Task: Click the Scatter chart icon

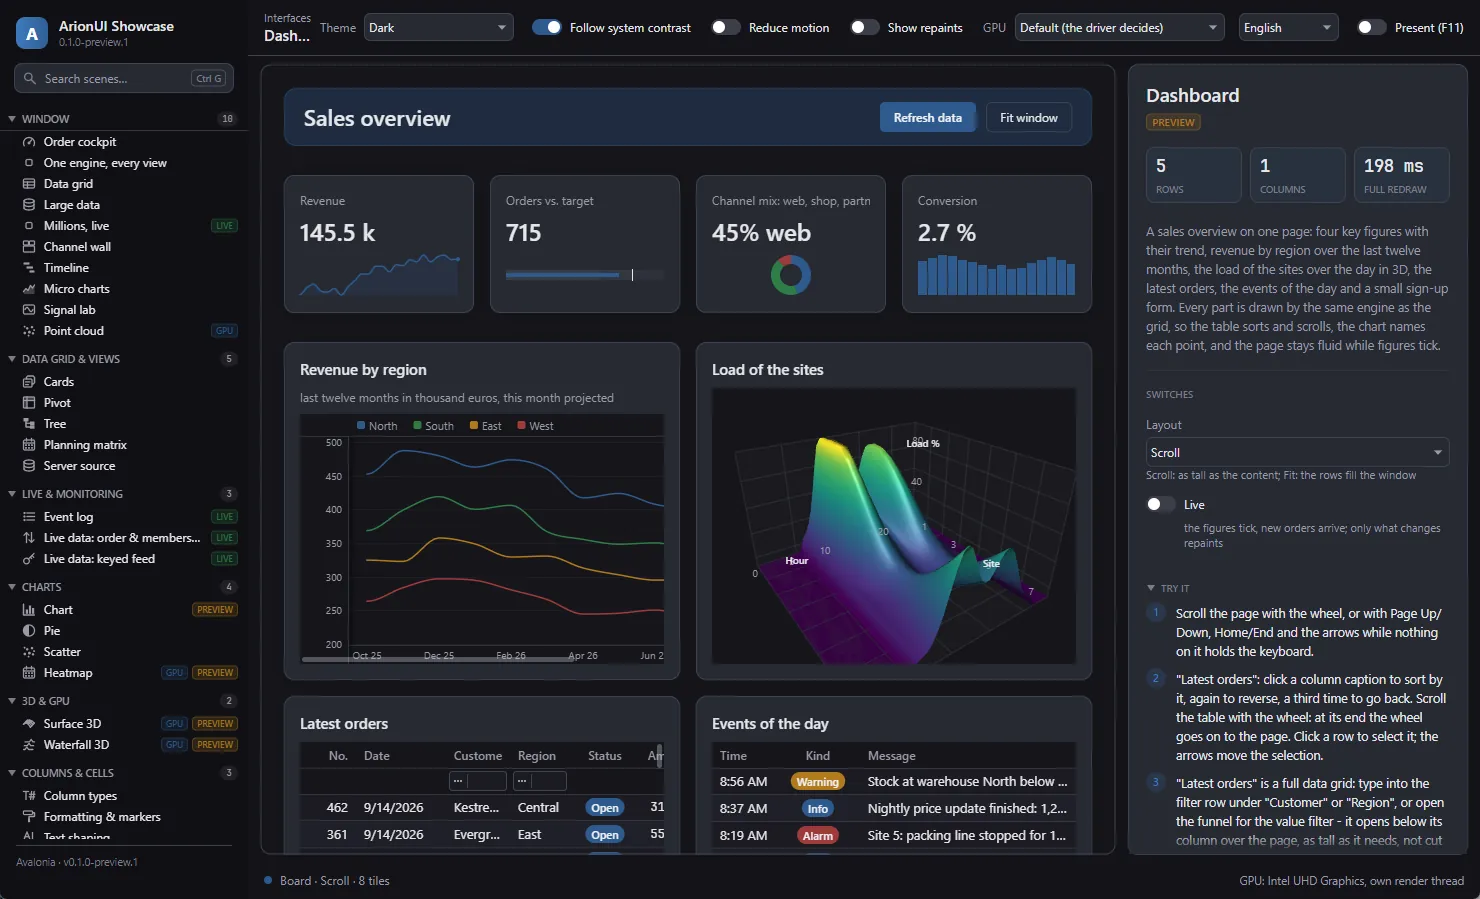Action: click(x=29, y=652)
